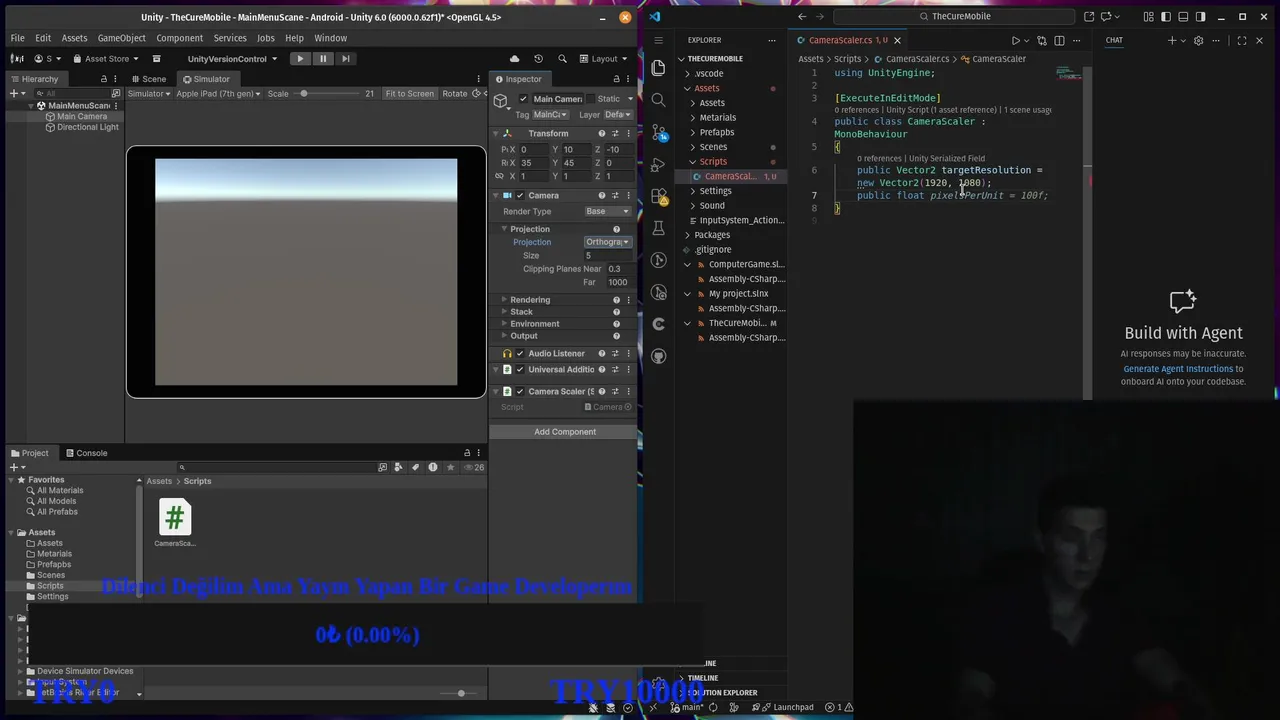Step one frame forward in Unity
The height and width of the screenshot is (720, 1280).
[346, 58]
